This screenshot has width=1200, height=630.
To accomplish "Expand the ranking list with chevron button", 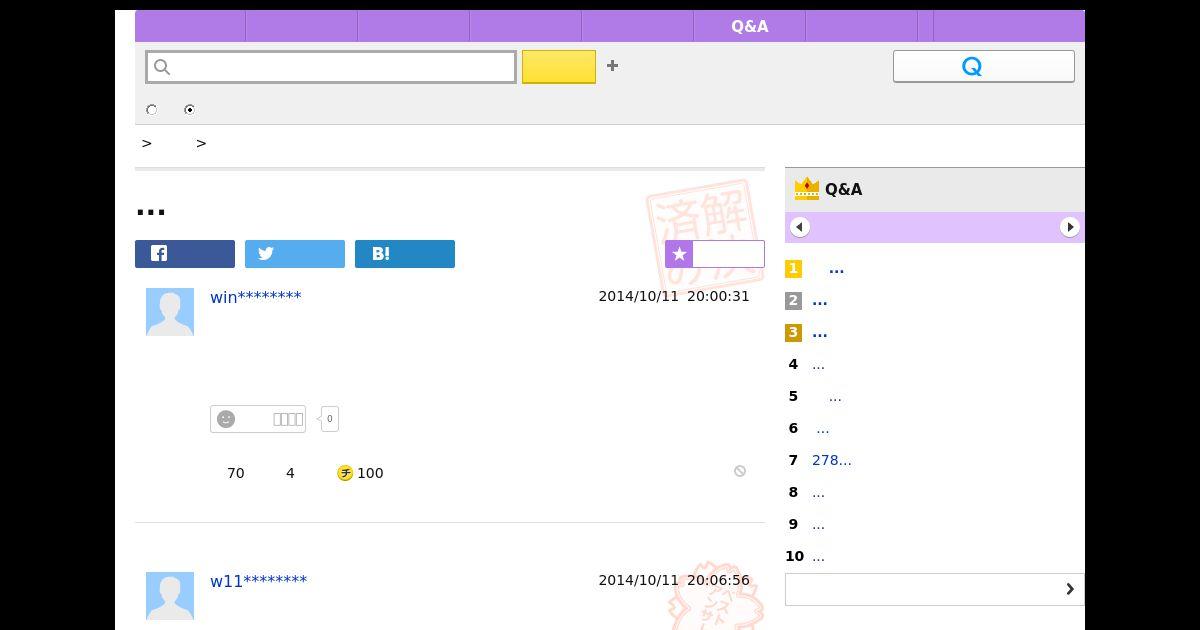I will coord(935,589).
